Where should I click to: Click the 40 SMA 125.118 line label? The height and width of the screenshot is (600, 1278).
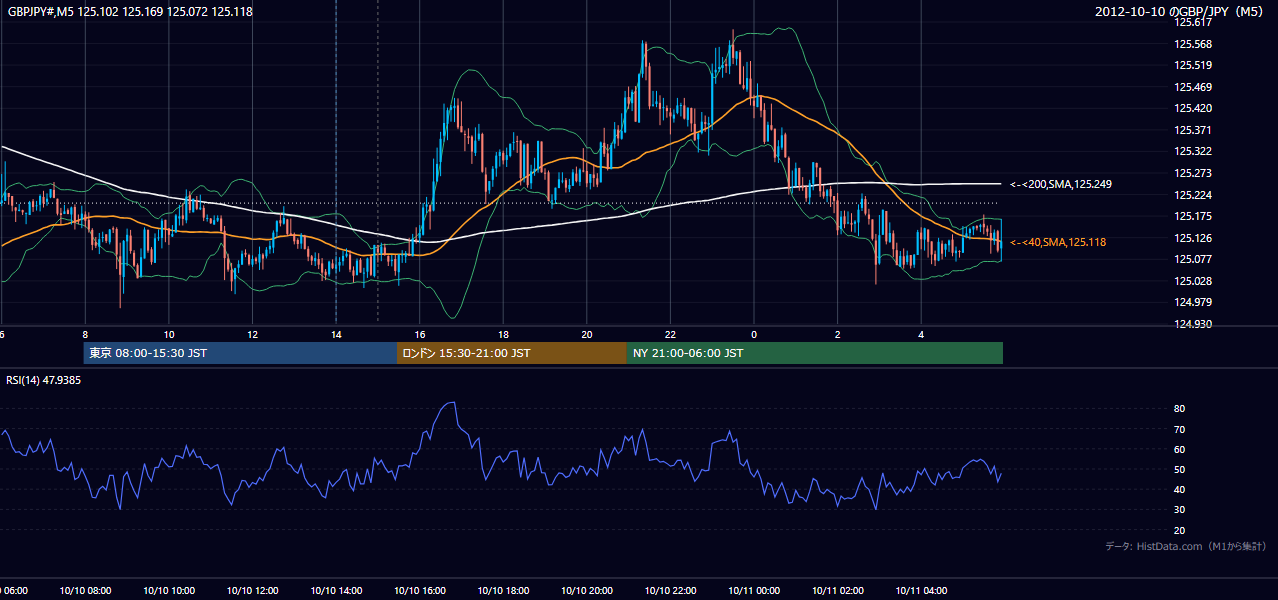tap(1058, 242)
